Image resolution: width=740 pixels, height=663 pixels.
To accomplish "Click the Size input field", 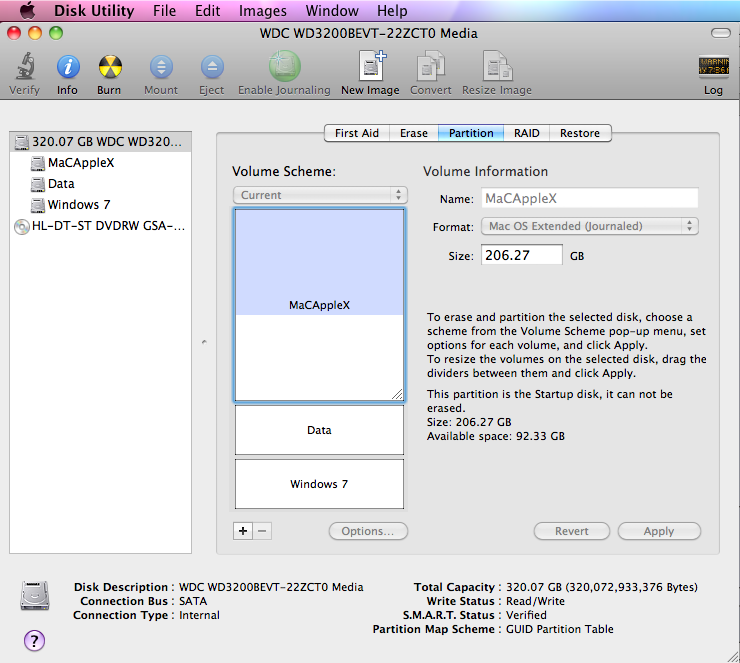I will (x=521, y=255).
